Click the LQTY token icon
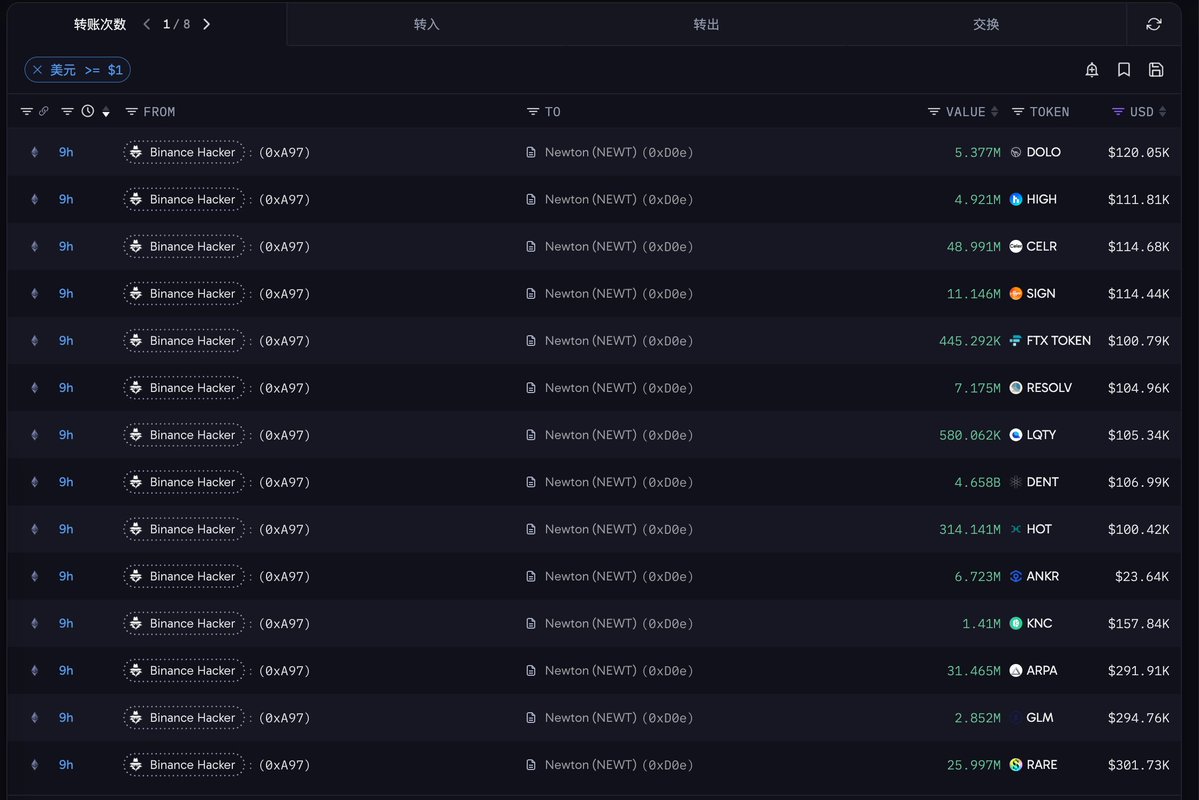The height and width of the screenshot is (800, 1199). pos(1015,435)
